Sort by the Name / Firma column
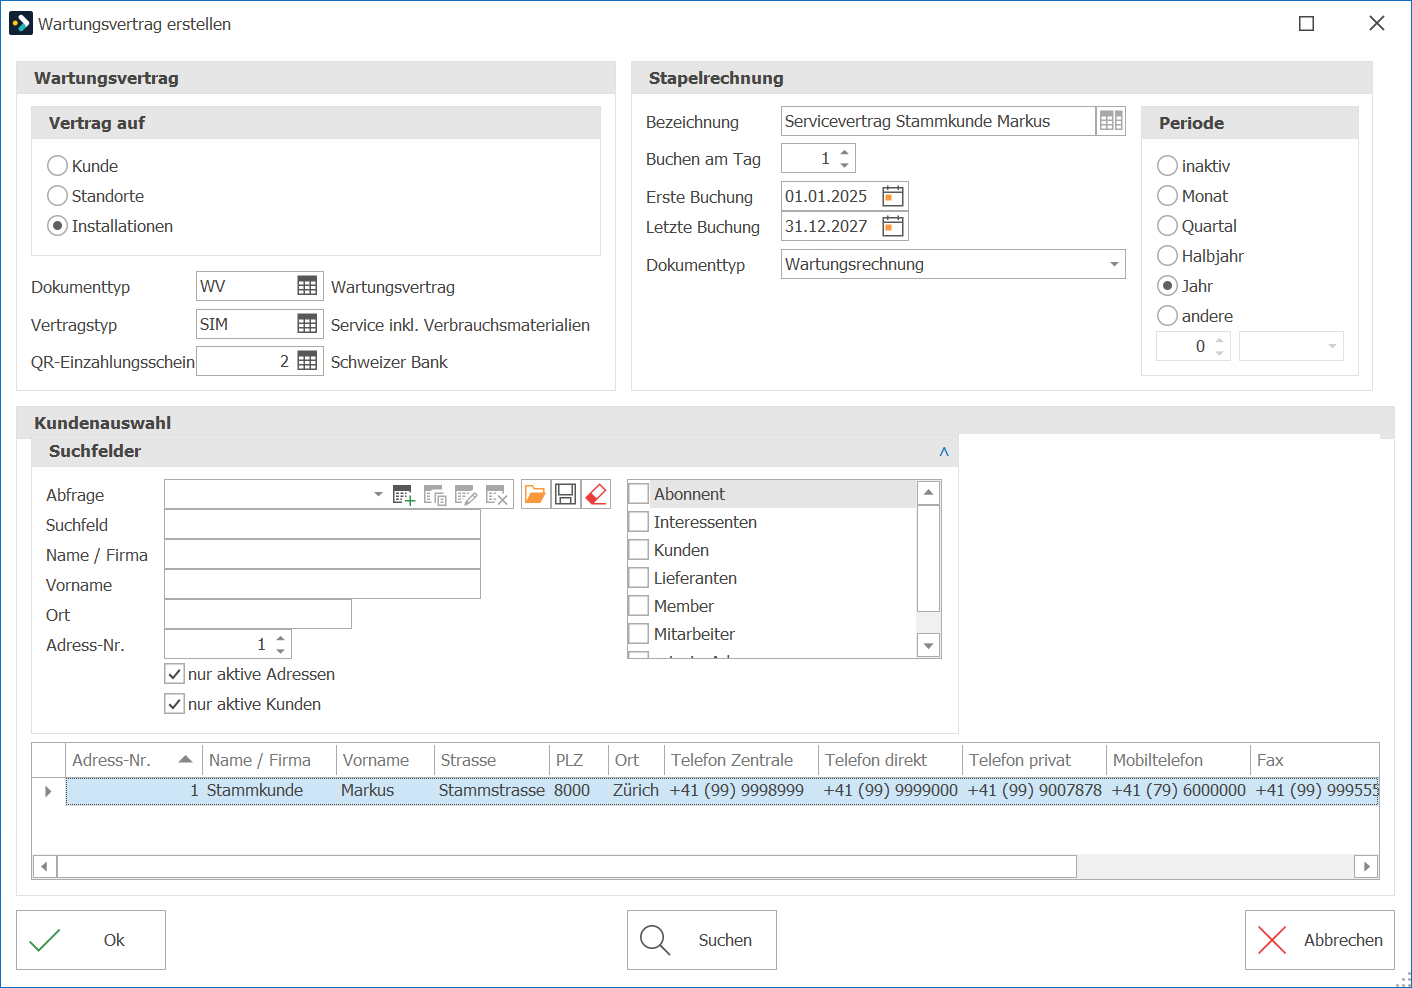The height and width of the screenshot is (988, 1412). point(269,760)
